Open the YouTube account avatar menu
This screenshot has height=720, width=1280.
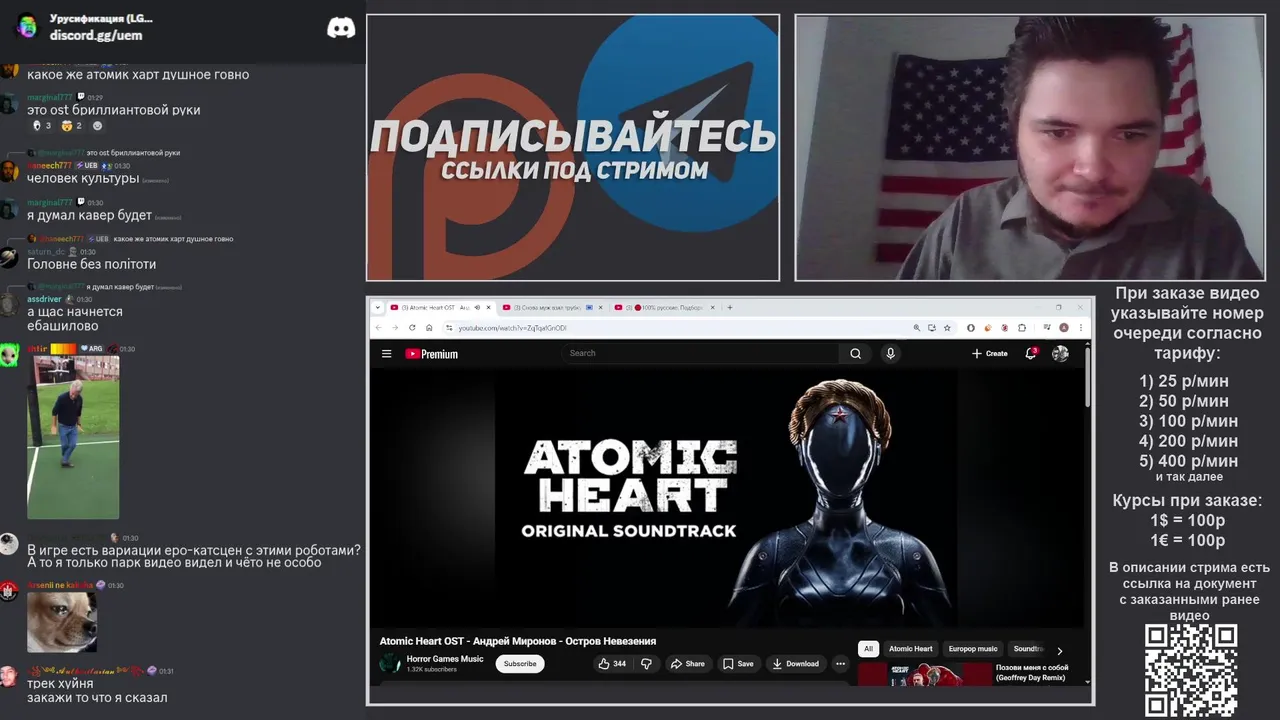[x=1060, y=353]
